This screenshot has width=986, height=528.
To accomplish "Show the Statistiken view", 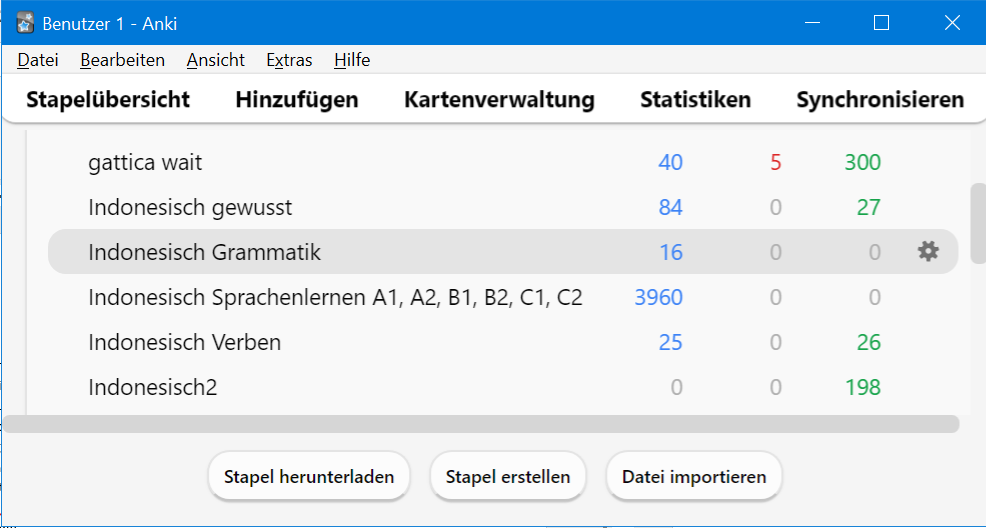I will tap(695, 100).
